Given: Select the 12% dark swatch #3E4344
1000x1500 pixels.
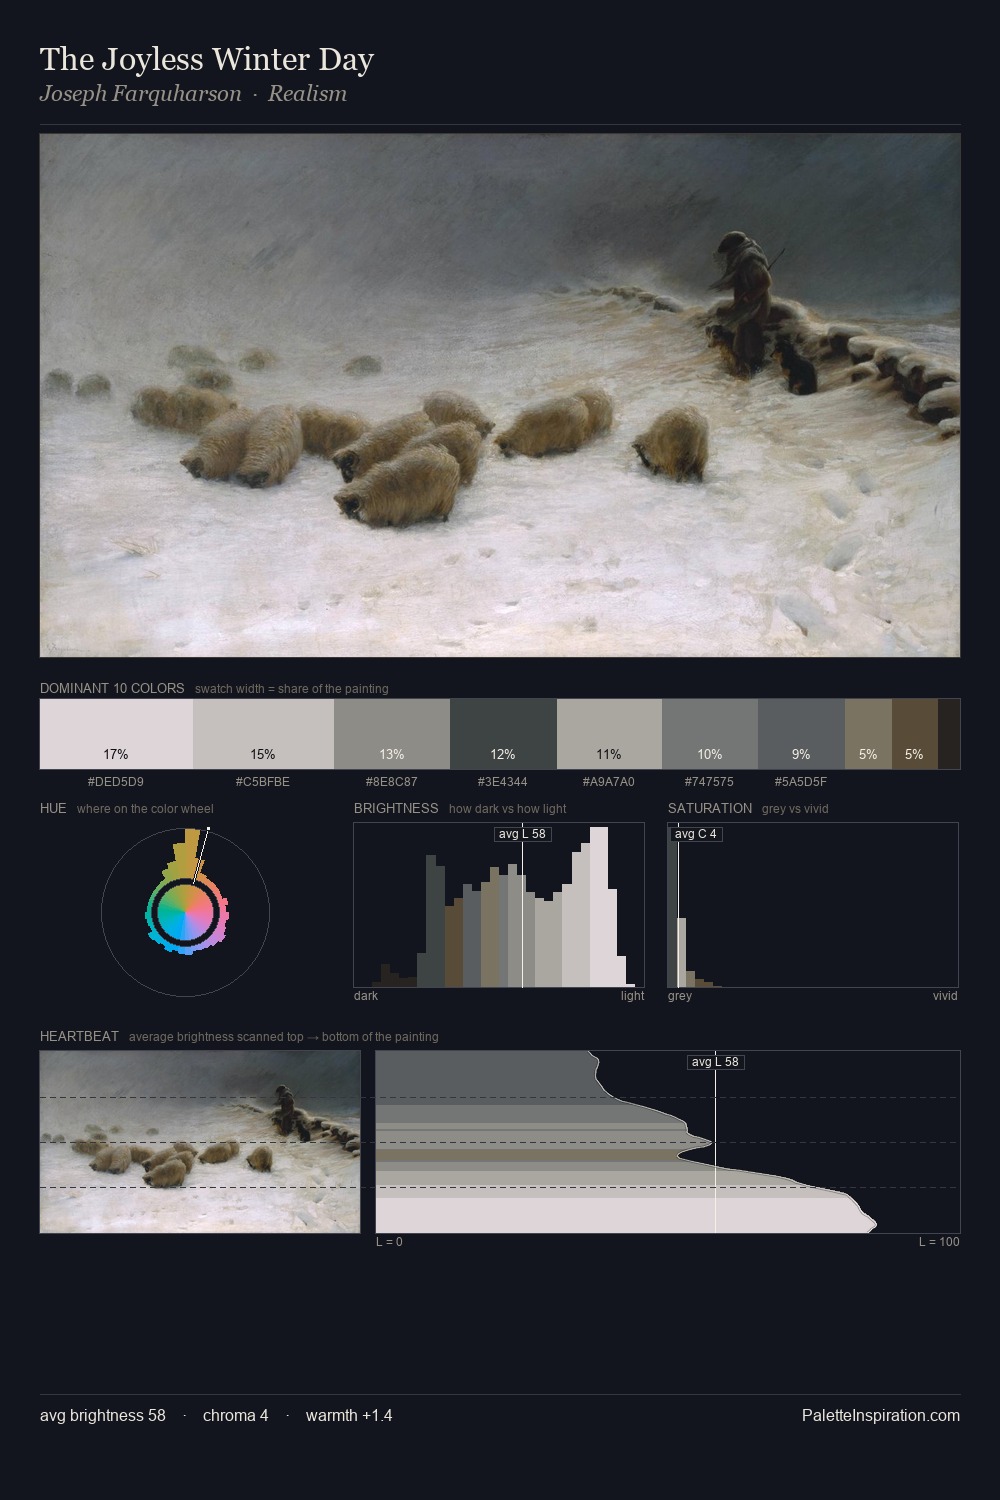Looking at the screenshot, I should tap(503, 734).
